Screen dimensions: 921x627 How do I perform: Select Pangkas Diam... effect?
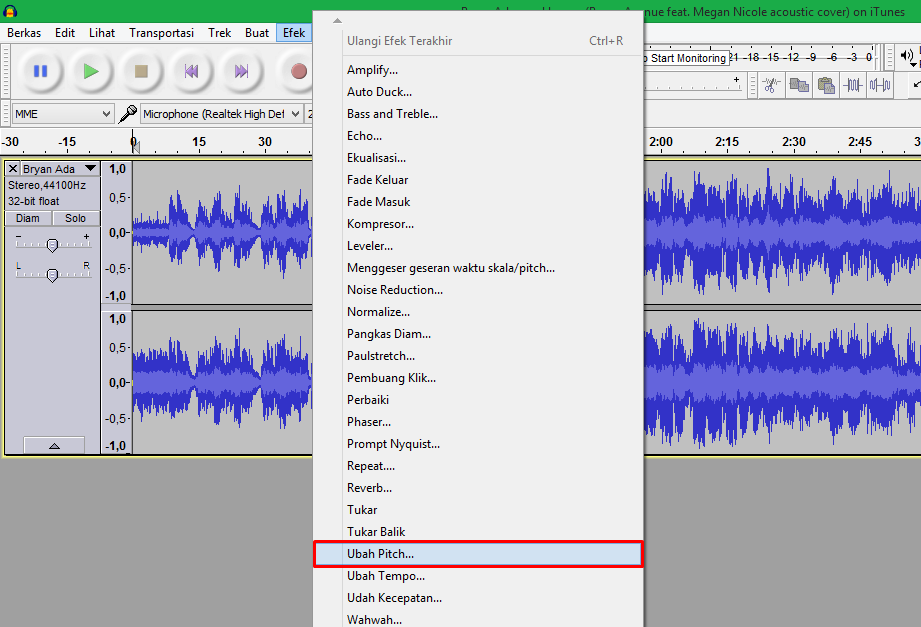pos(478,334)
